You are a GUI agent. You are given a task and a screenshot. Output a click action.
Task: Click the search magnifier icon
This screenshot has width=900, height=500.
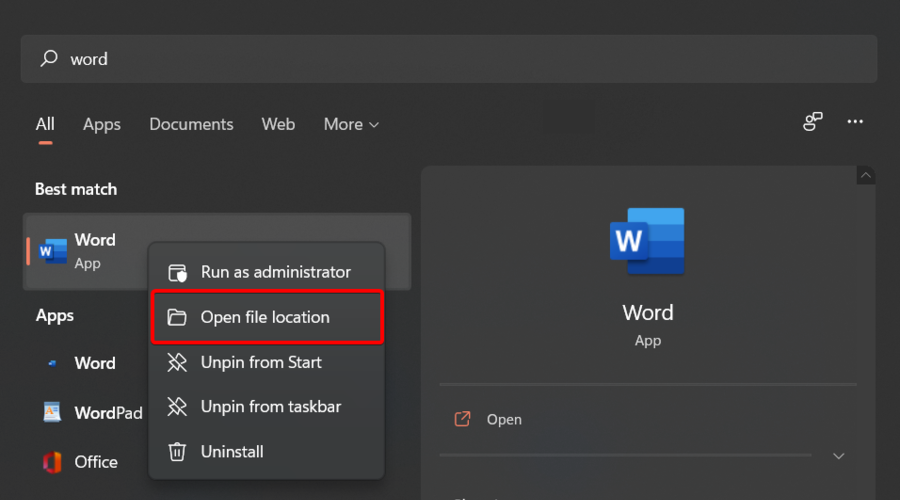coord(49,59)
